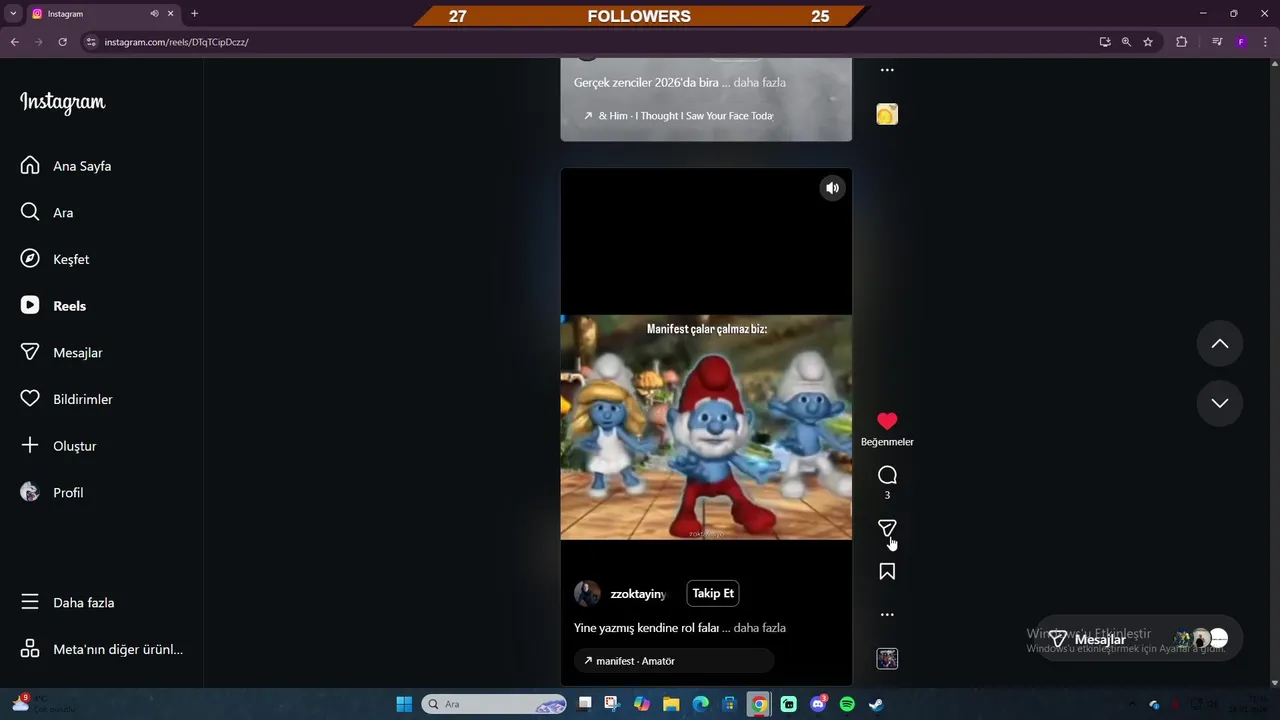Image resolution: width=1280 pixels, height=720 pixels.
Task: Open Chrome three-dot menu
Action: [1266, 42]
